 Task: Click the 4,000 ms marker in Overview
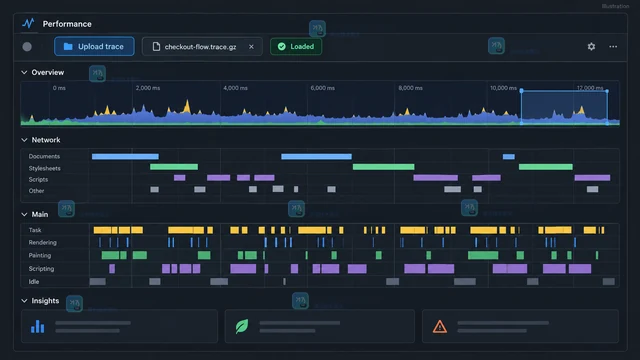tap(235, 88)
